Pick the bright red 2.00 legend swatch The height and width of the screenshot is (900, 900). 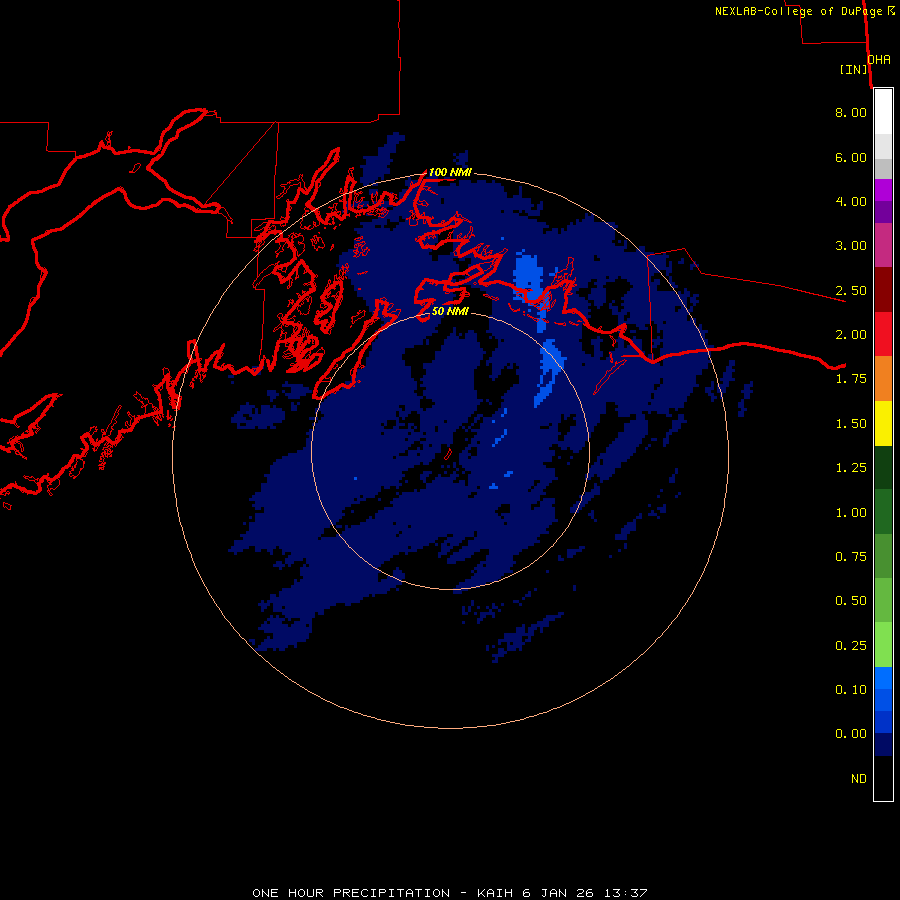(883, 334)
